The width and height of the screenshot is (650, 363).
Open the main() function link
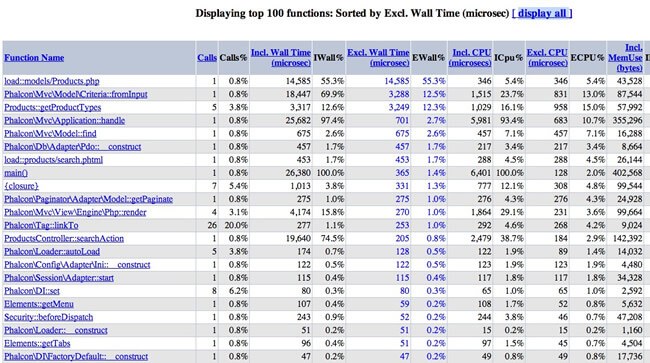click(x=16, y=173)
